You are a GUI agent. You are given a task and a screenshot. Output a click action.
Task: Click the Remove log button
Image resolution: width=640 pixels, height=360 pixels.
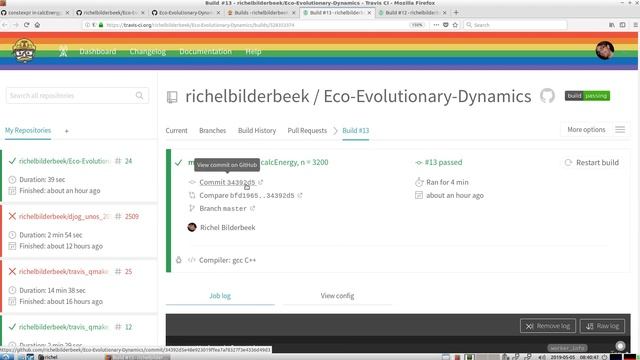[x=548, y=326]
